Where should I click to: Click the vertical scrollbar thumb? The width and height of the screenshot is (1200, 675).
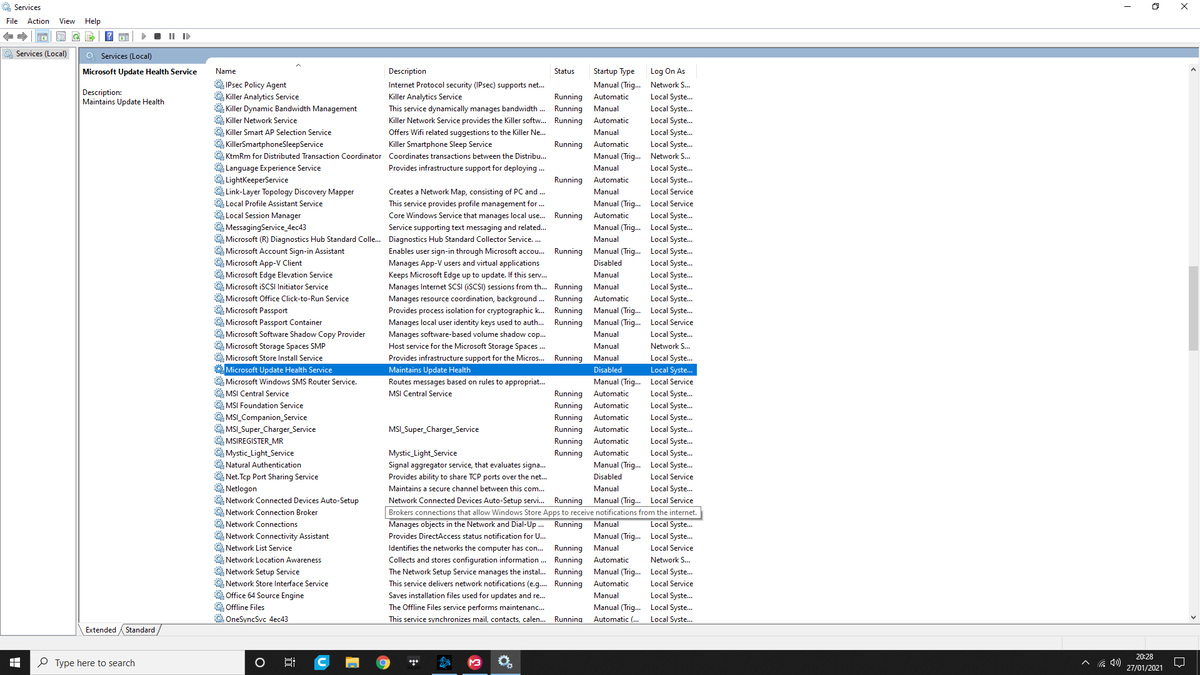(1193, 308)
